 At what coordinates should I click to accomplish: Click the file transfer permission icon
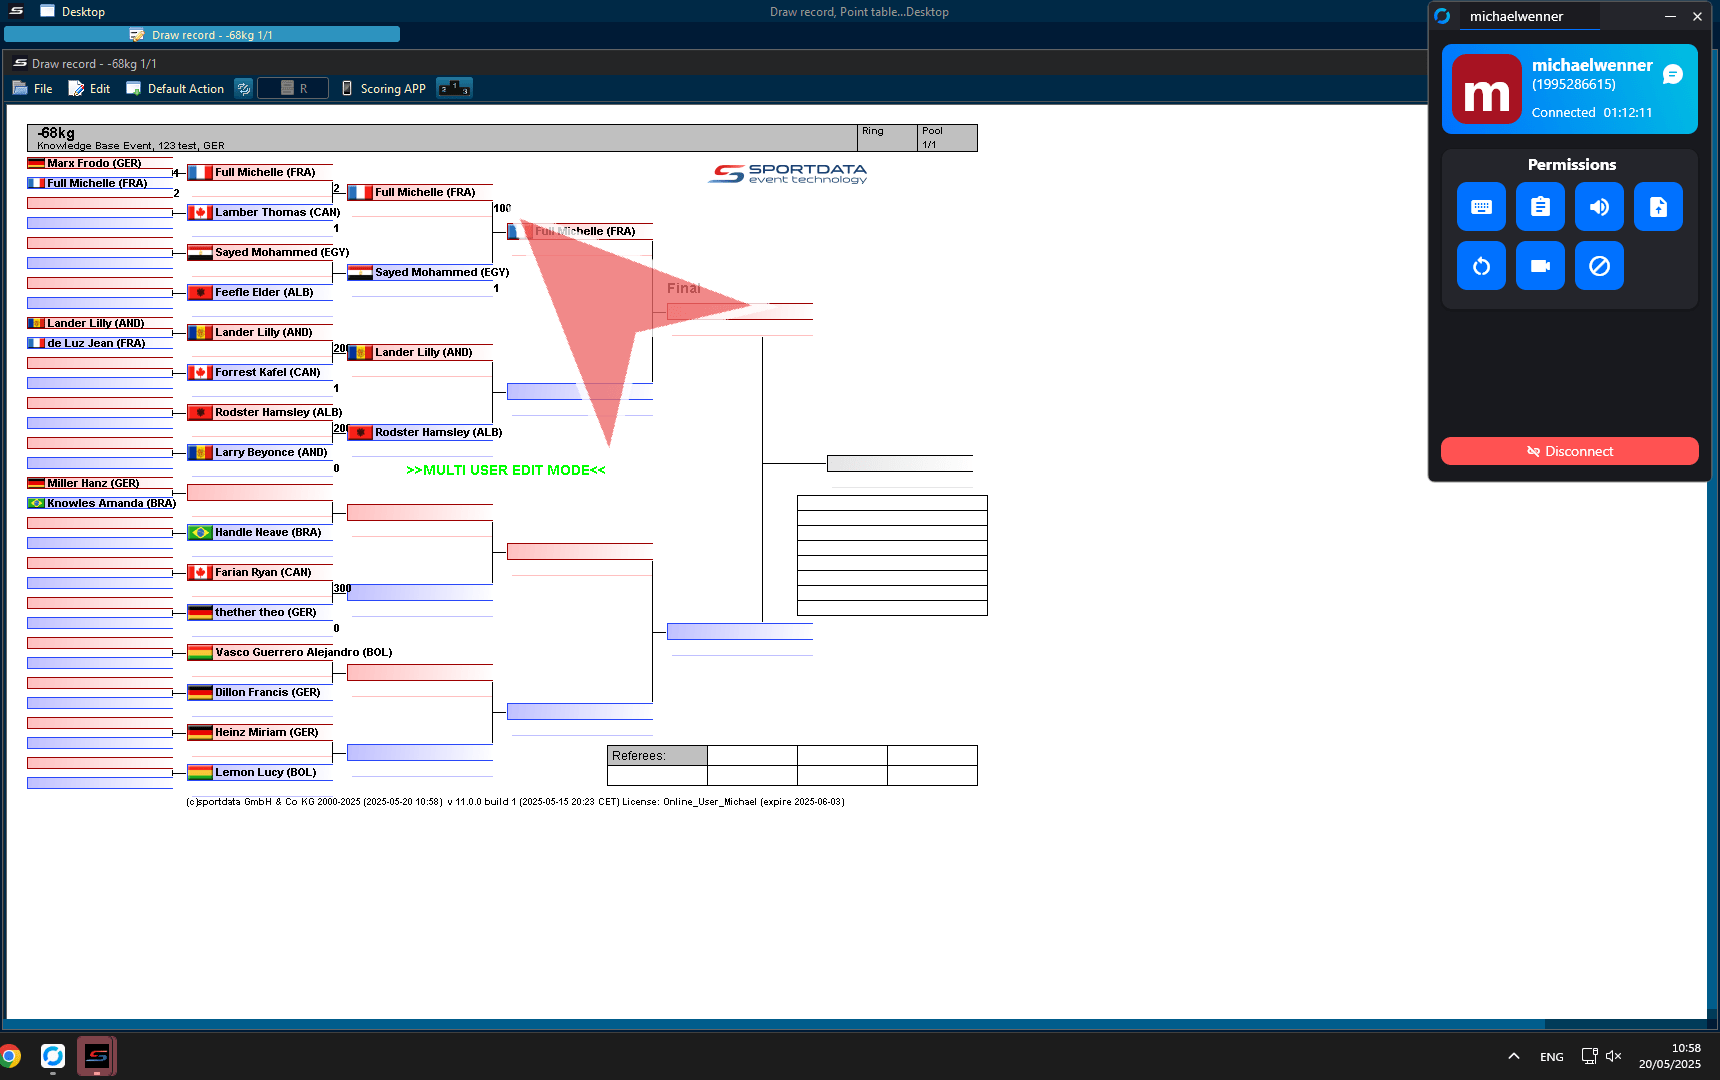[x=1658, y=207]
